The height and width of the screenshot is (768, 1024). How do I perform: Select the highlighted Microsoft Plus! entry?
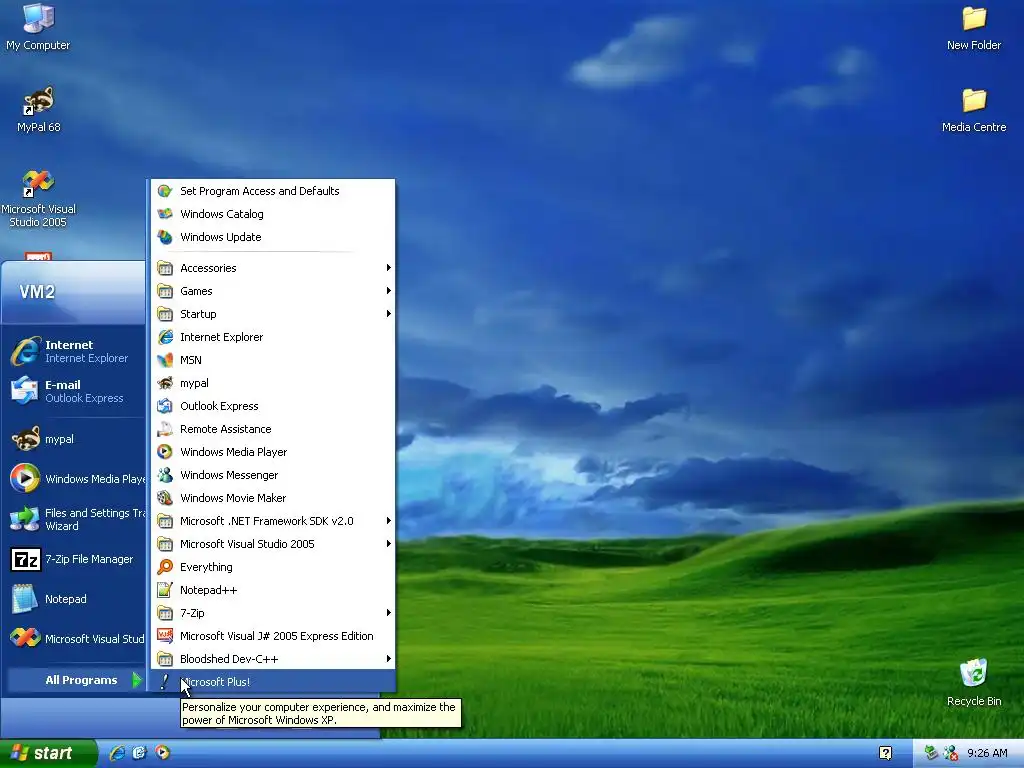[273, 682]
